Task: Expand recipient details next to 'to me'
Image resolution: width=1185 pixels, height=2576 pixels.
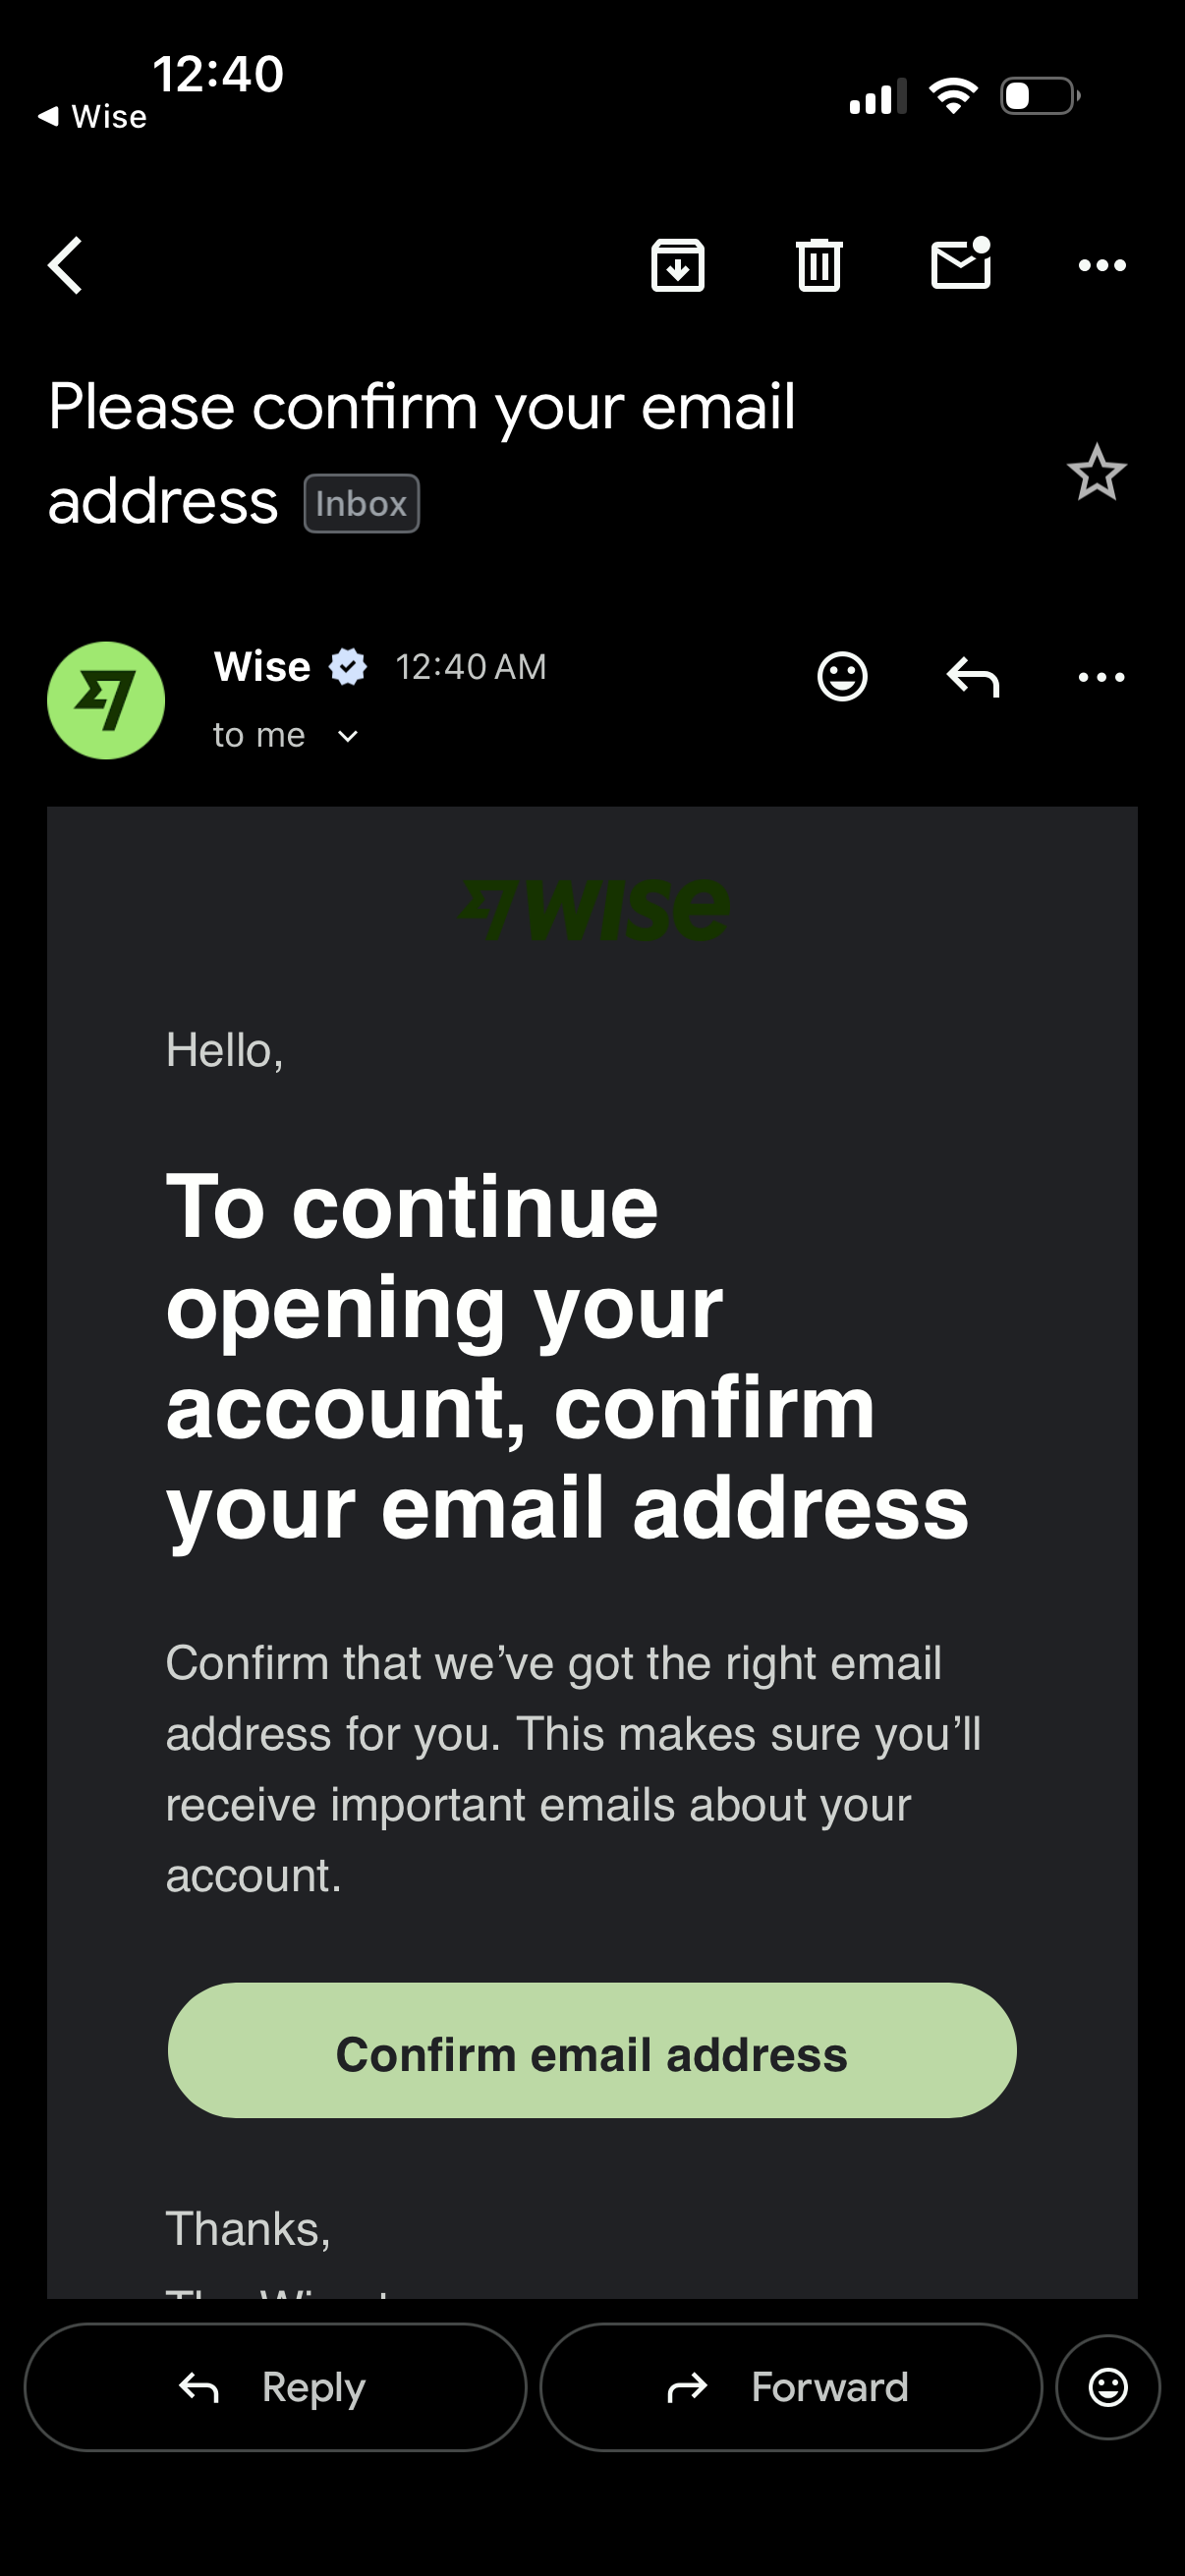Action: (348, 737)
